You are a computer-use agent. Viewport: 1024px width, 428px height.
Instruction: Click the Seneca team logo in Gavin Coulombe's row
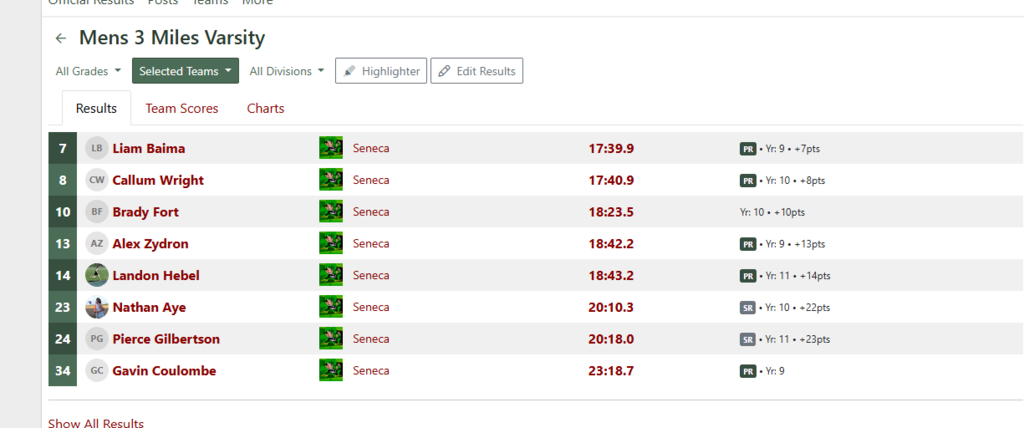tap(331, 371)
